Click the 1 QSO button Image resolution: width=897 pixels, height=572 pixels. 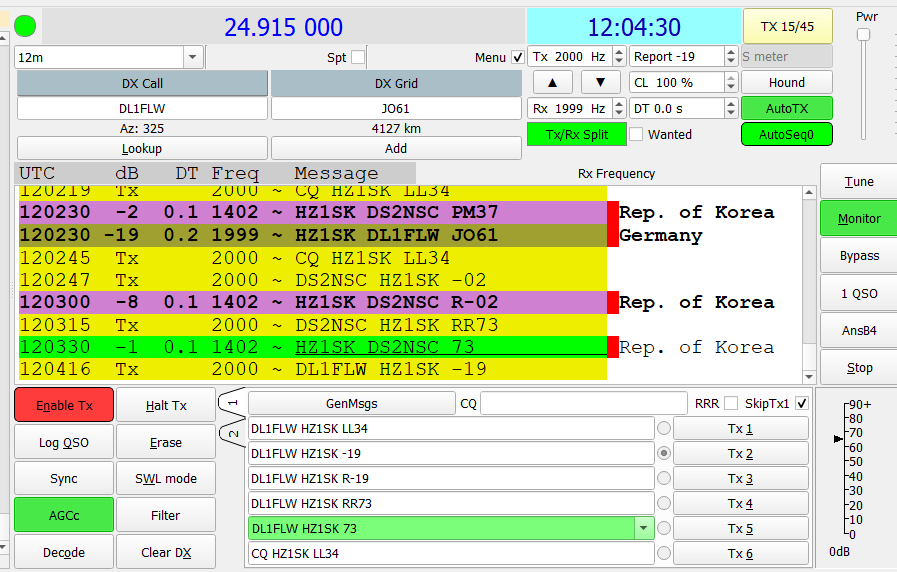(x=859, y=293)
